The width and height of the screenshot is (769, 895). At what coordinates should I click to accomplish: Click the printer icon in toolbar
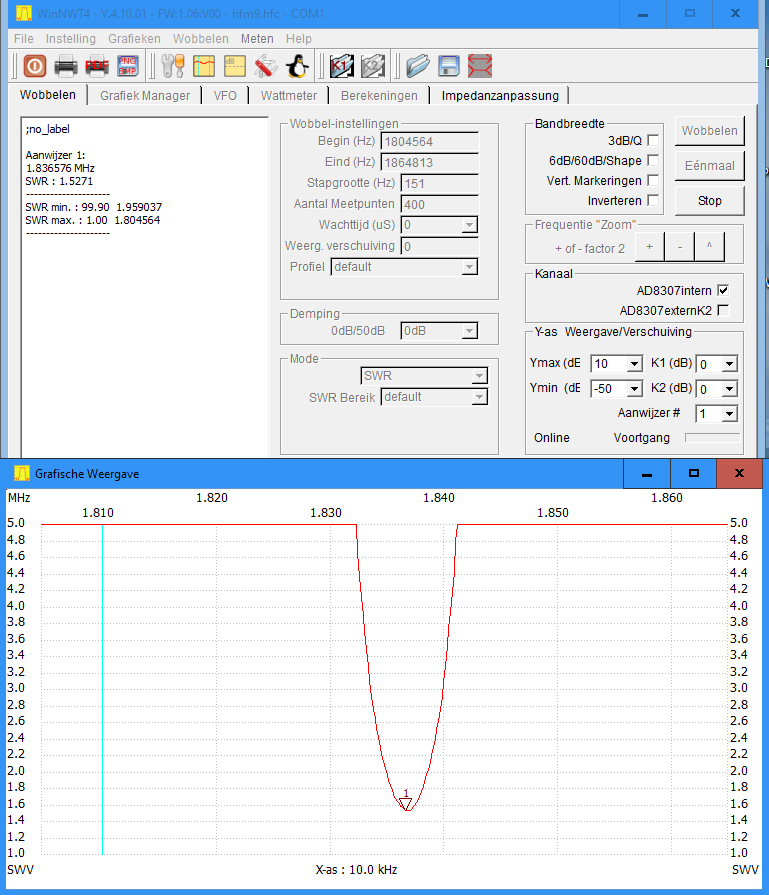66,66
